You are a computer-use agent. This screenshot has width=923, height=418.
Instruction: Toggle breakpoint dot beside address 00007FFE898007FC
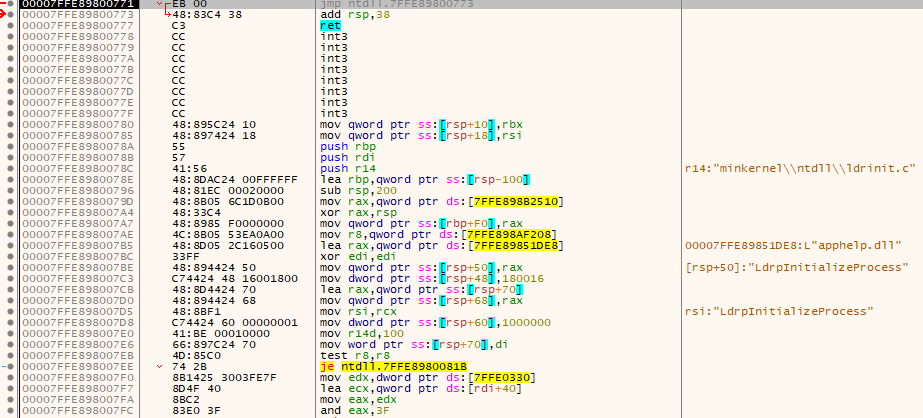(10, 410)
